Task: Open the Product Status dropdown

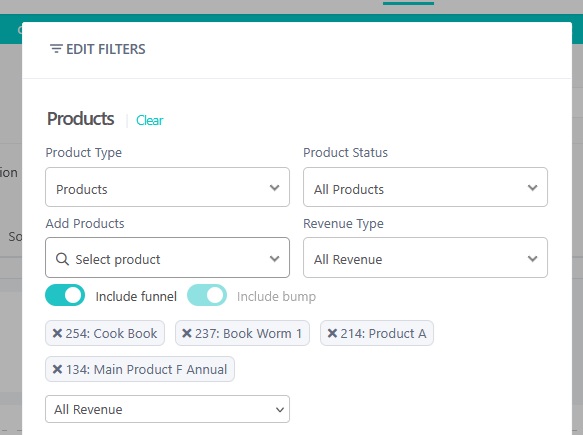Action: (x=425, y=187)
